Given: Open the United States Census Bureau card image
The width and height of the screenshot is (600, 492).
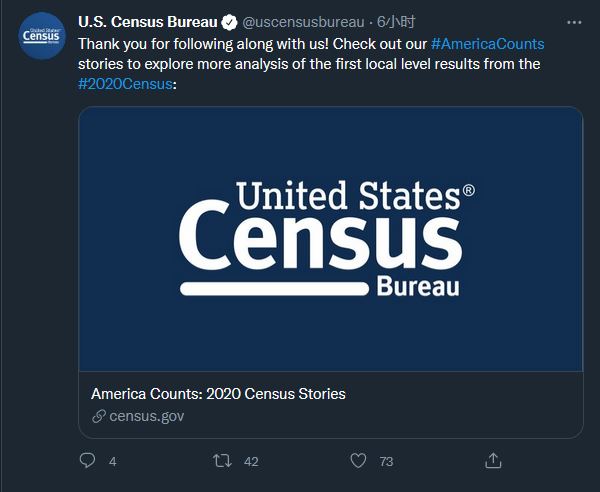Looking at the screenshot, I should pos(330,238).
